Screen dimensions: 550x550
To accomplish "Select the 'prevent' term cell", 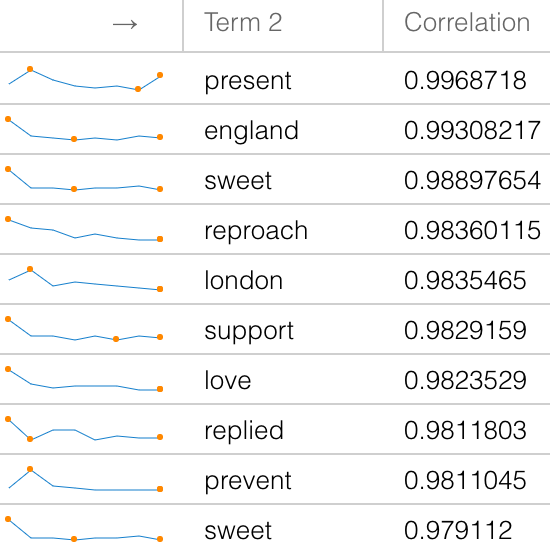I will click(248, 481).
